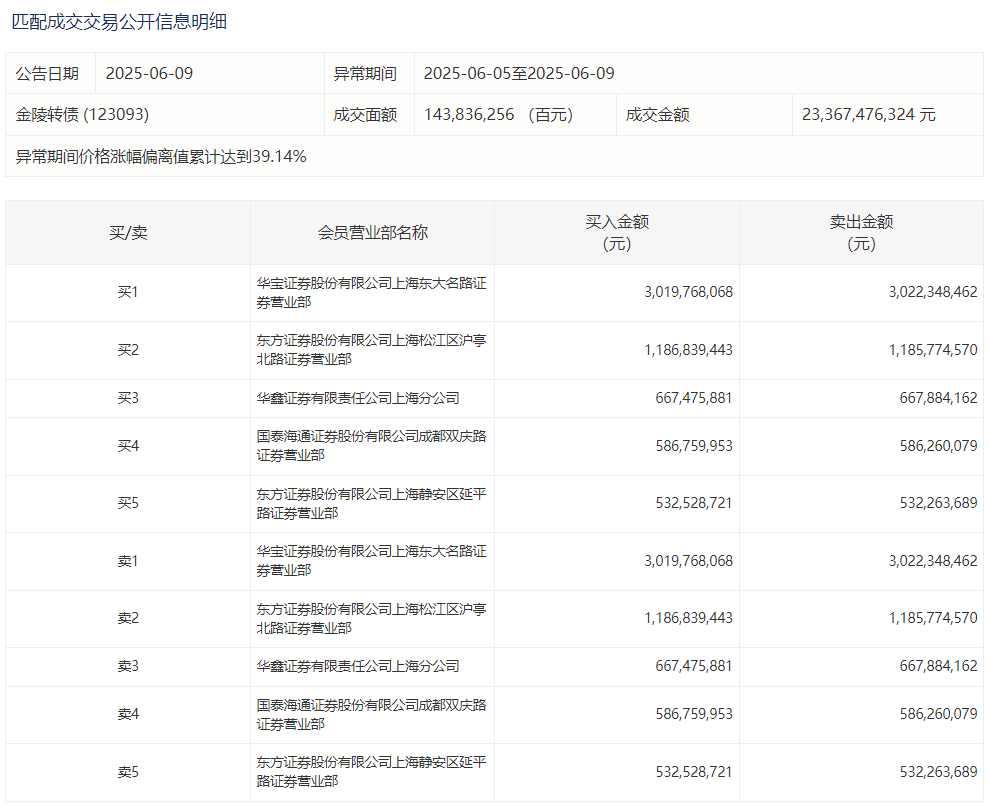990x808 pixels.
Task: Click the 买入金额 value in row 买4
Action: [x=688, y=446]
